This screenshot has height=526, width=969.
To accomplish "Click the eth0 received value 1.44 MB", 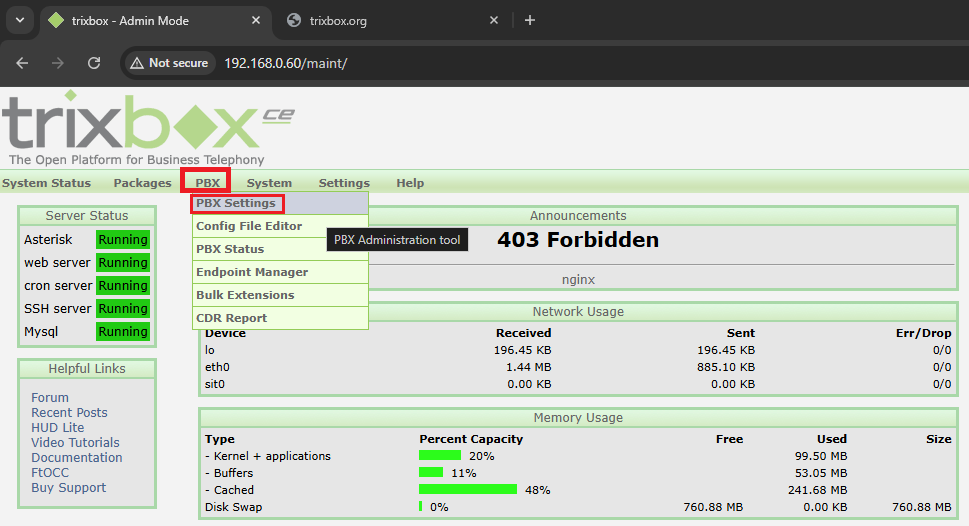I will (528, 367).
